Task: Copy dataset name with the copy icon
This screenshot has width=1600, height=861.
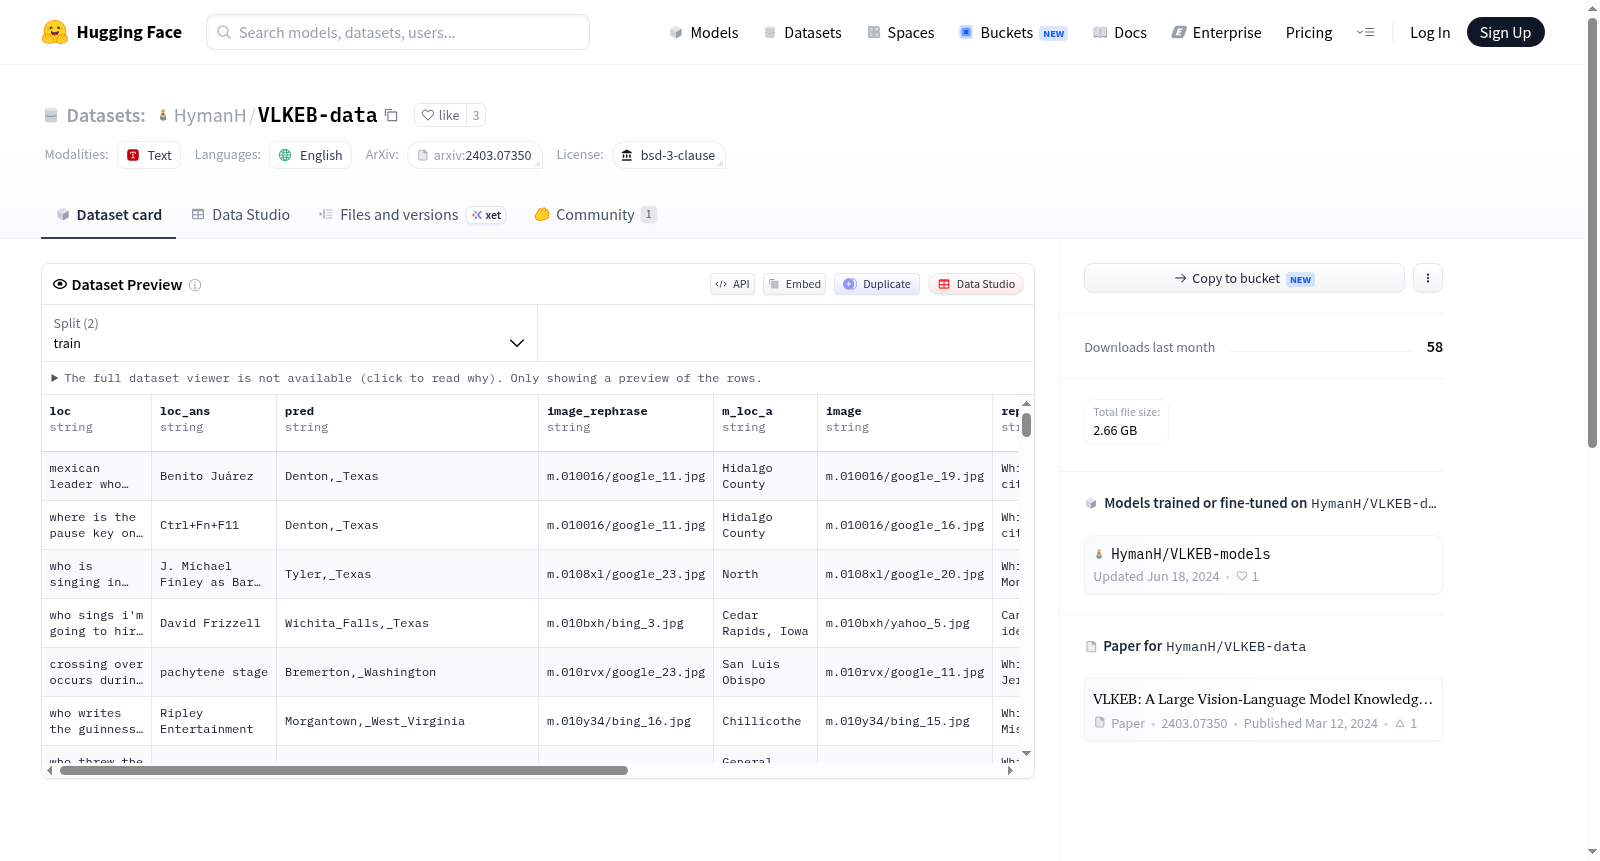Action: (x=392, y=115)
